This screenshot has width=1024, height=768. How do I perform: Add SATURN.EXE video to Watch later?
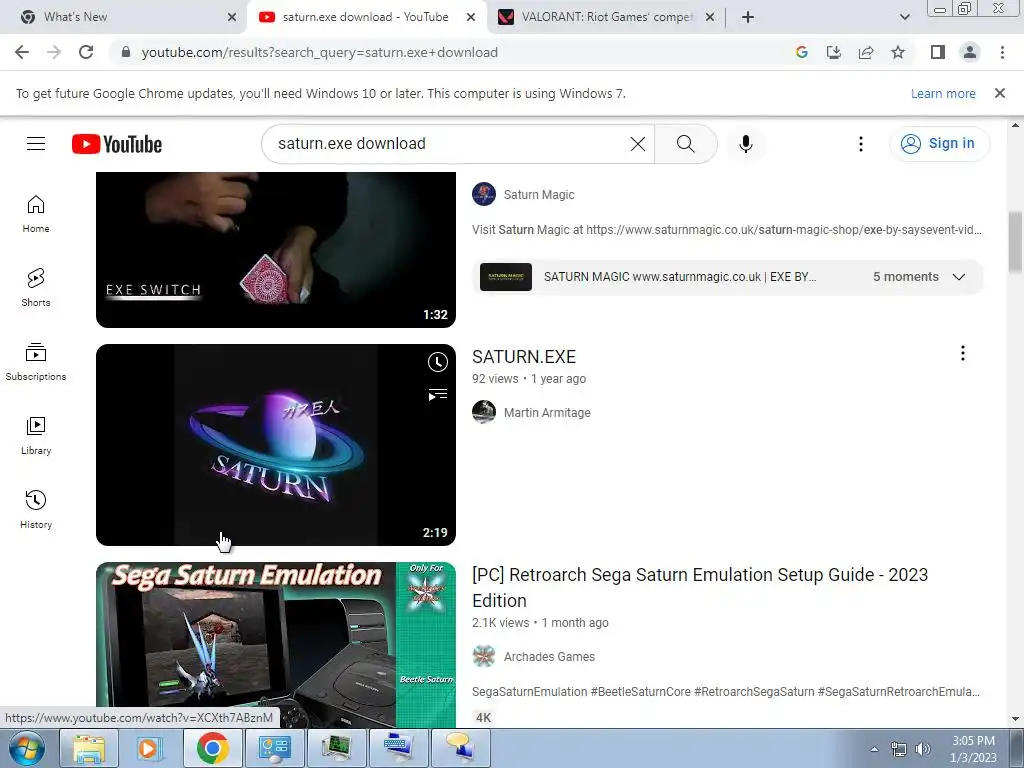pyautogui.click(x=438, y=362)
